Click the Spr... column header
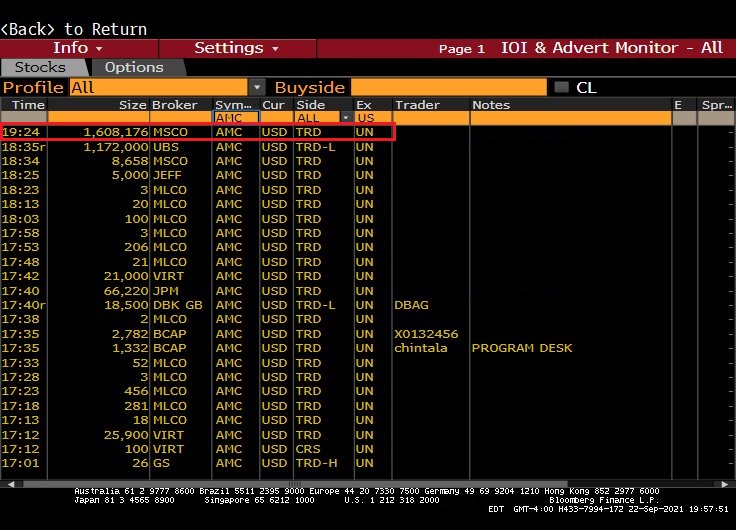 pyautogui.click(x=717, y=105)
